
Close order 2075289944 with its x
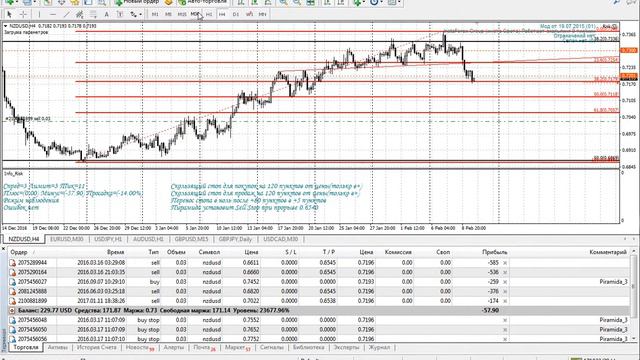[x=505, y=263]
